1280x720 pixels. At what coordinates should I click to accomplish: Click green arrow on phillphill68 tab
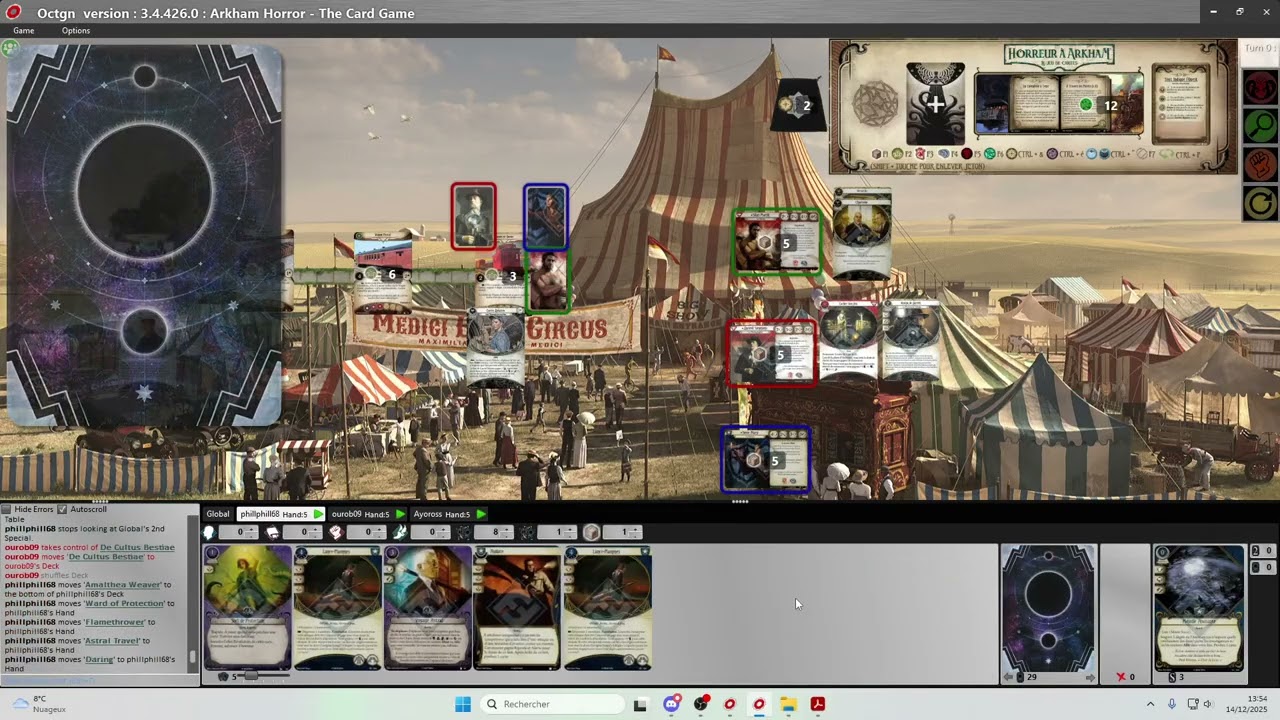tap(318, 514)
